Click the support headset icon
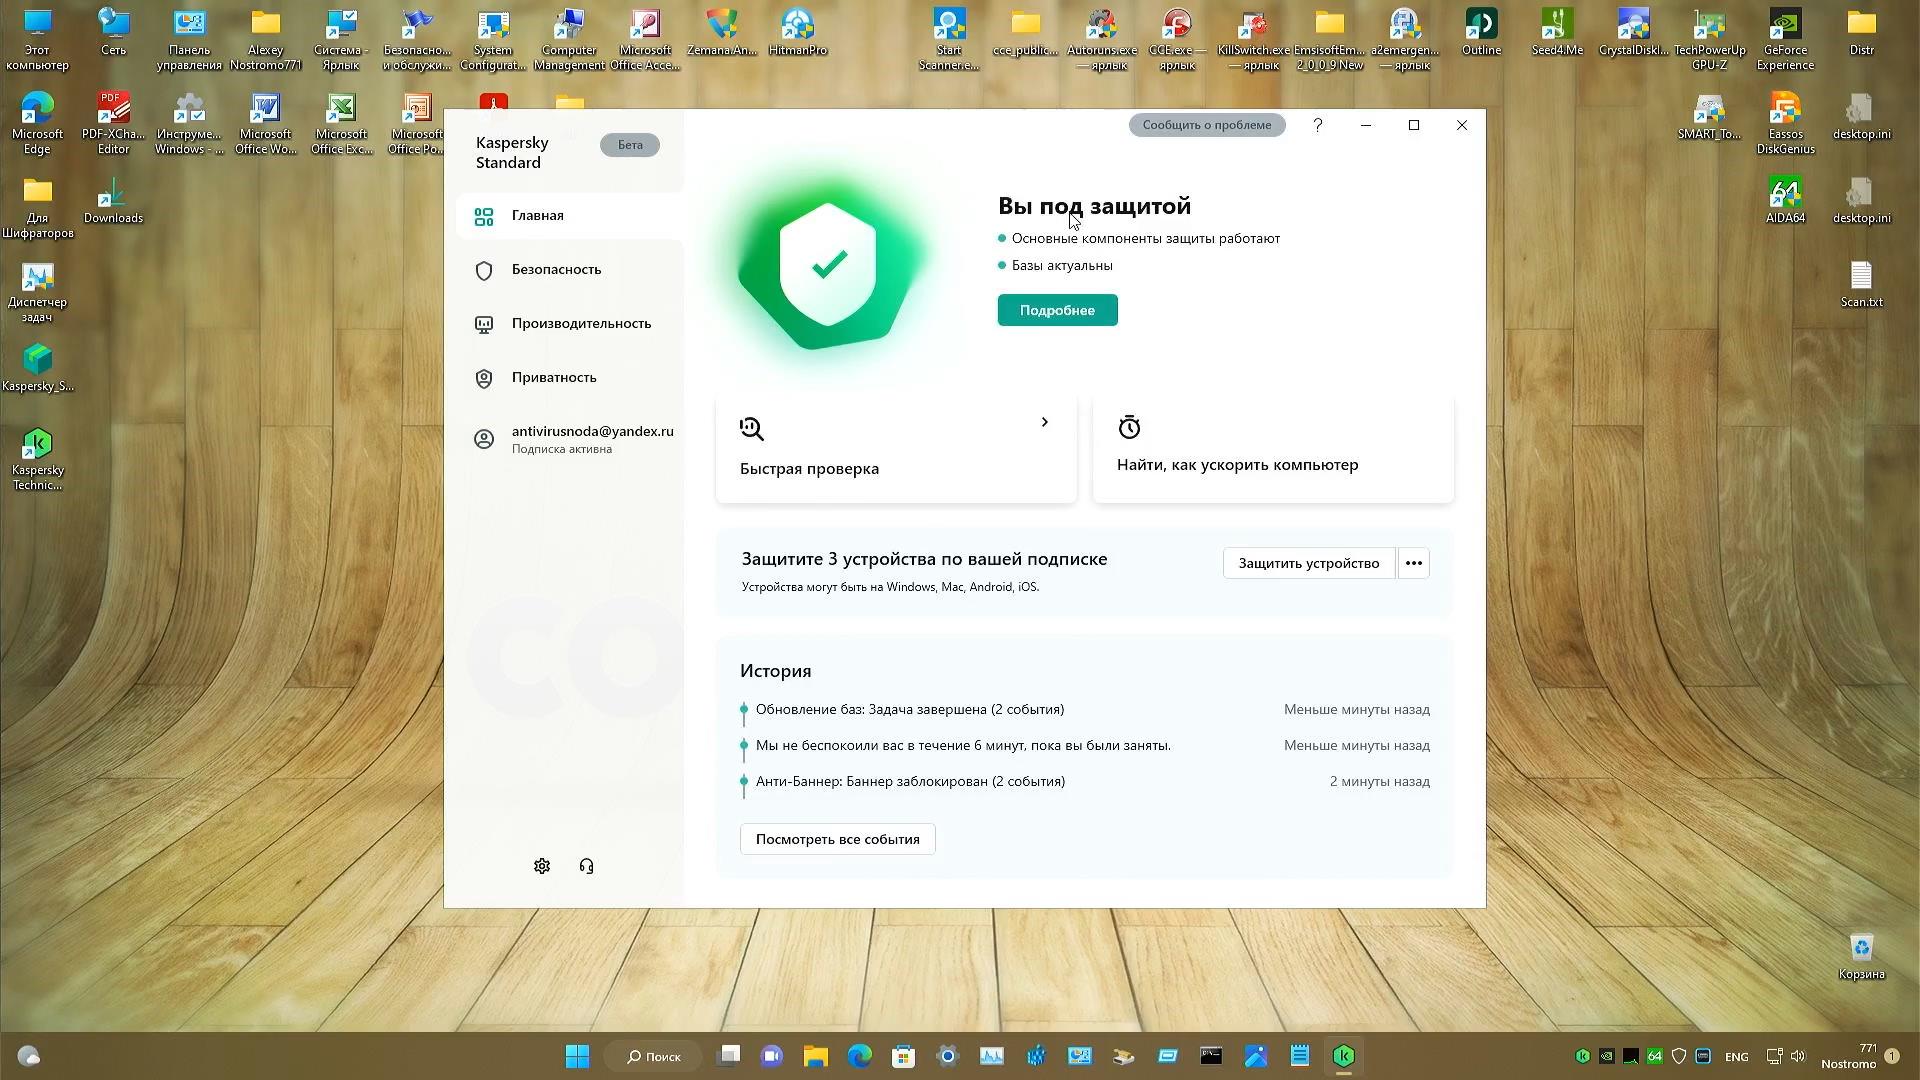Screen dimensions: 1920x1080 (587, 866)
